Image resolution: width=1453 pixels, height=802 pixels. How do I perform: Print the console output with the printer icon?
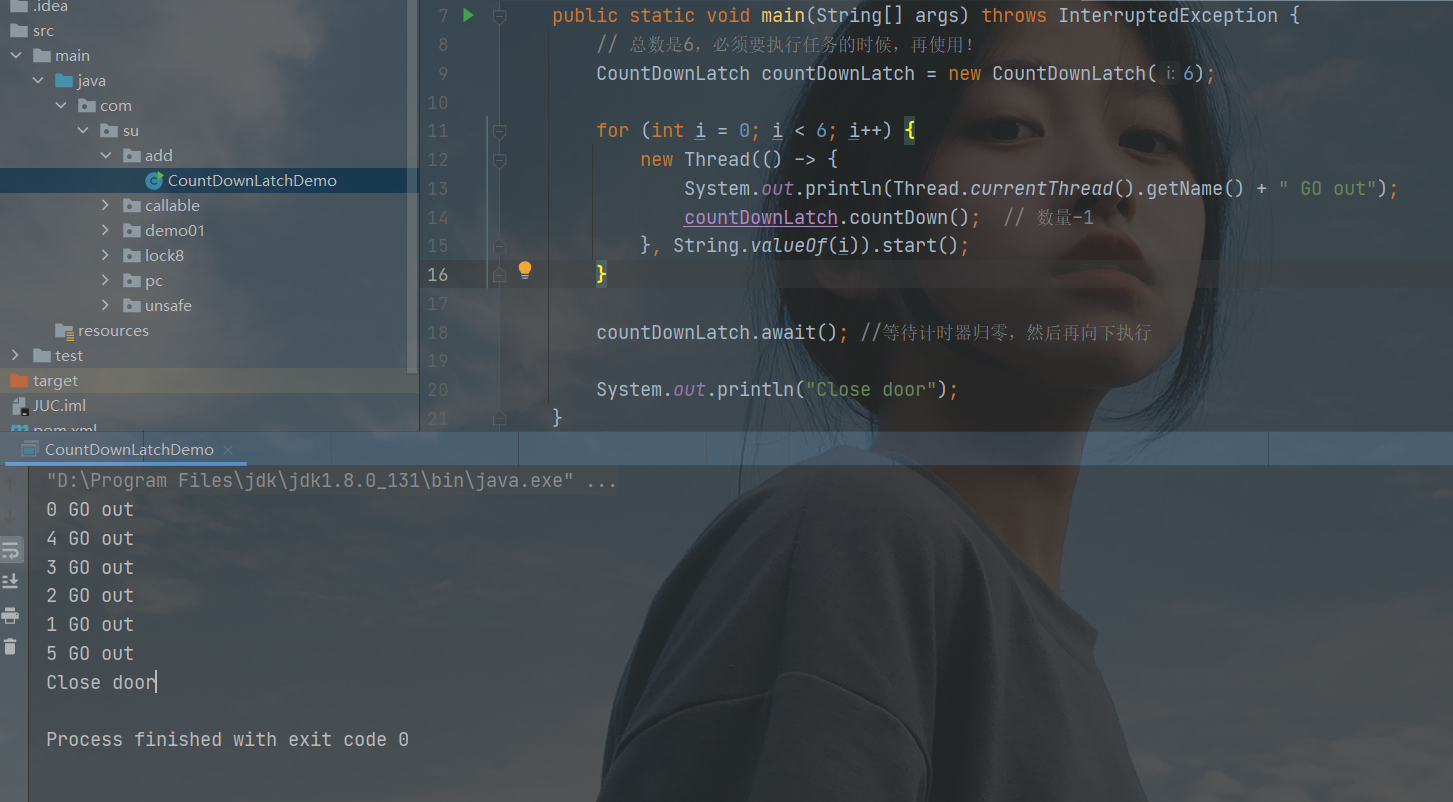coord(10,615)
